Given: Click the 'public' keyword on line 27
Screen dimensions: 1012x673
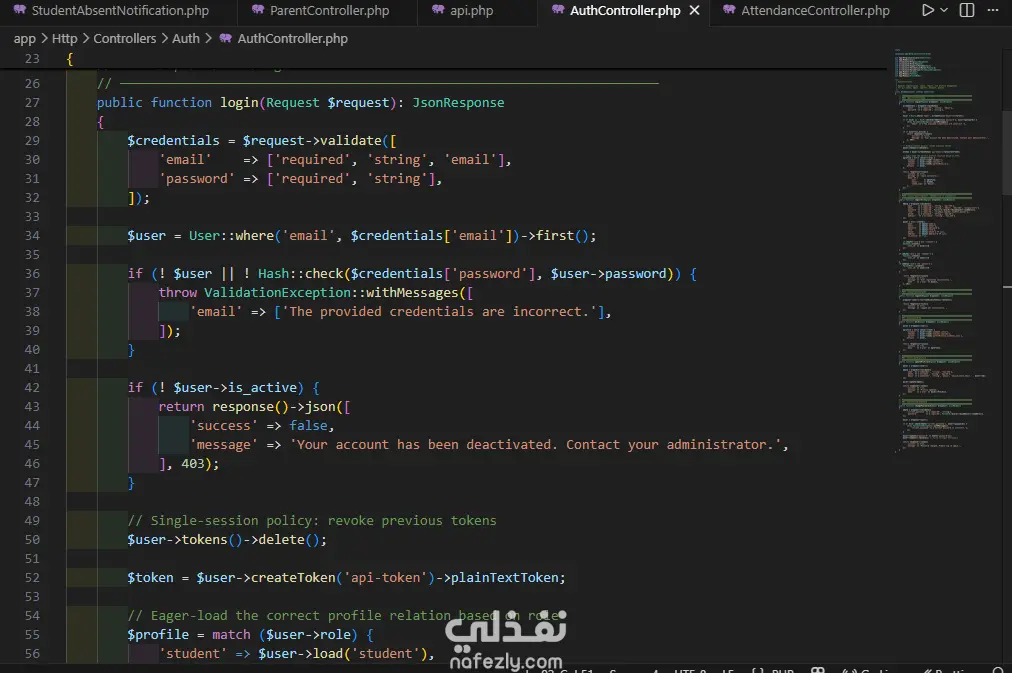Looking at the screenshot, I should point(119,103).
